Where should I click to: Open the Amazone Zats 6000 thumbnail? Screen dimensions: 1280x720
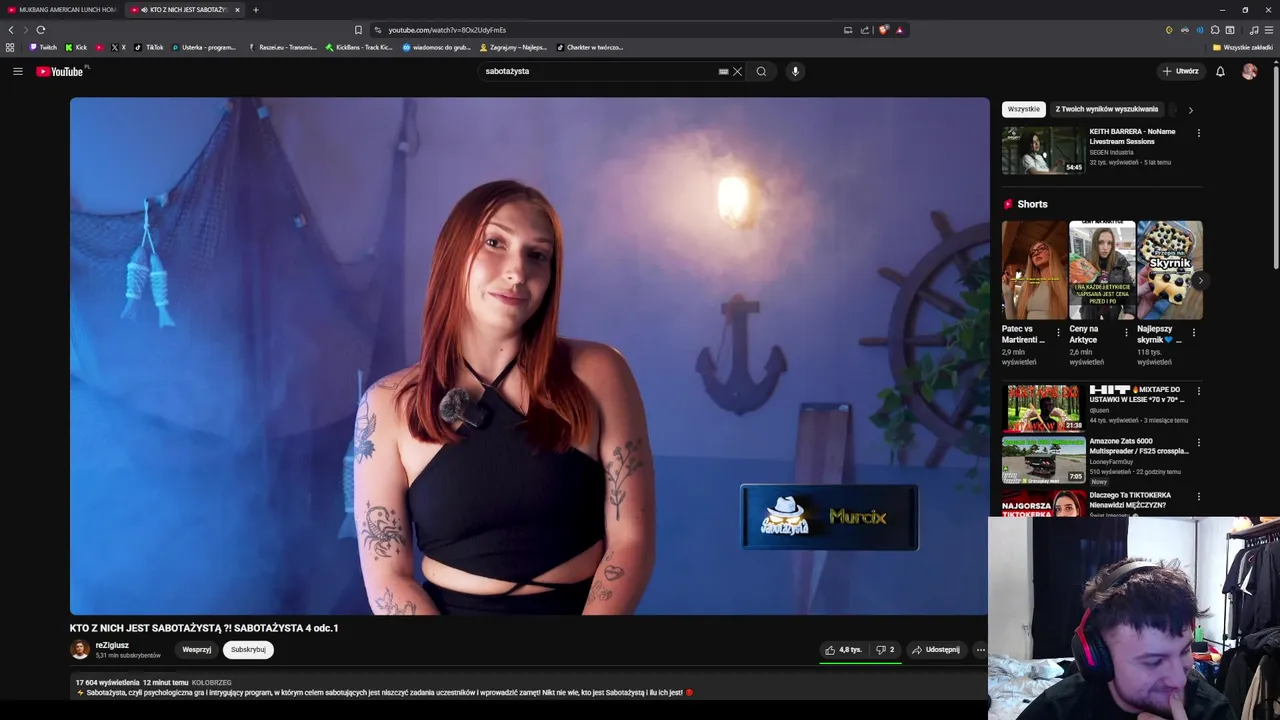(1043, 460)
